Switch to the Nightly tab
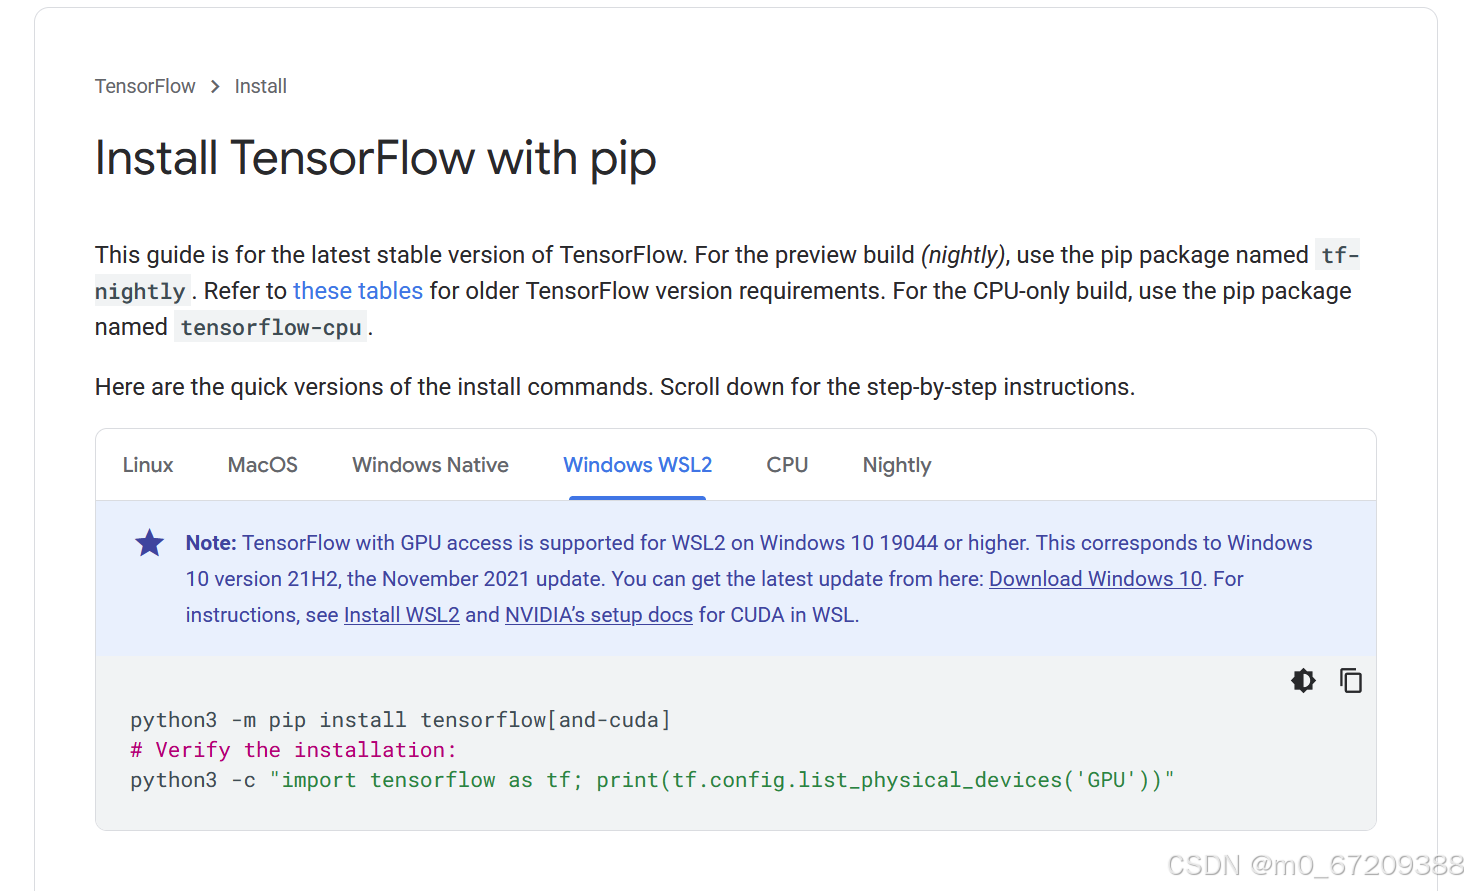This screenshot has width=1468, height=891. point(897,465)
